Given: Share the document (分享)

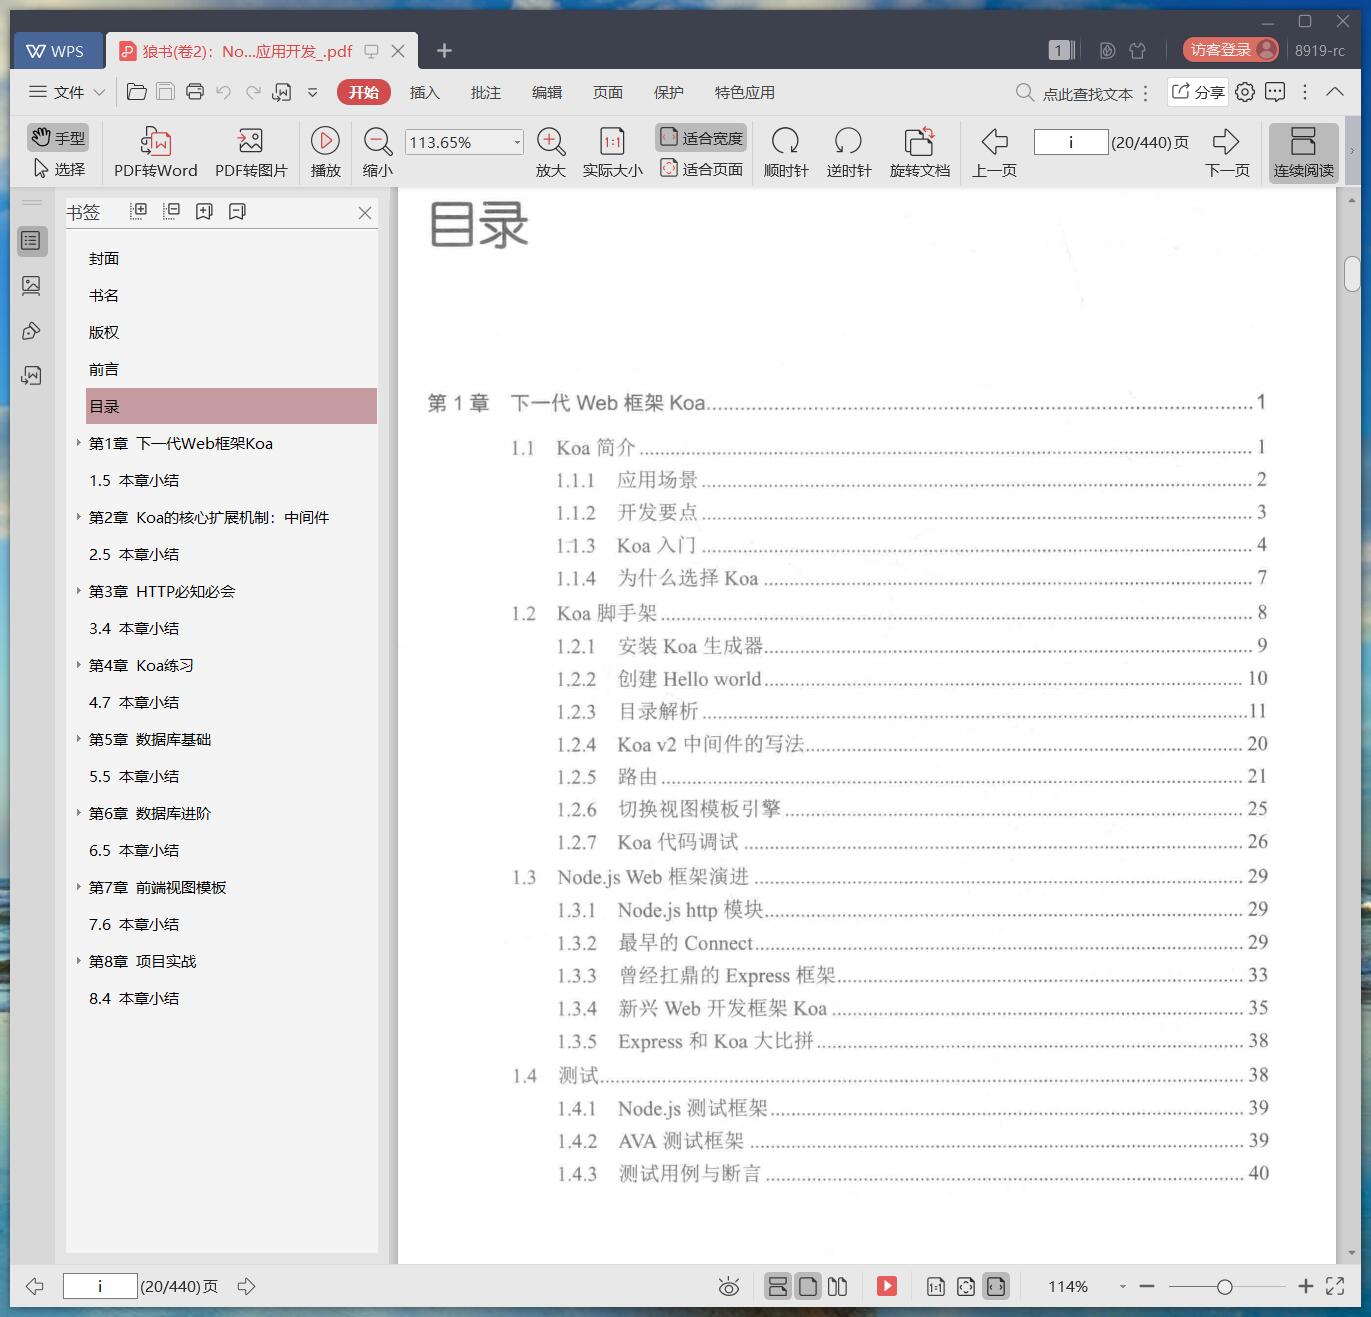Looking at the screenshot, I should pyautogui.click(x=1198, y=92).
